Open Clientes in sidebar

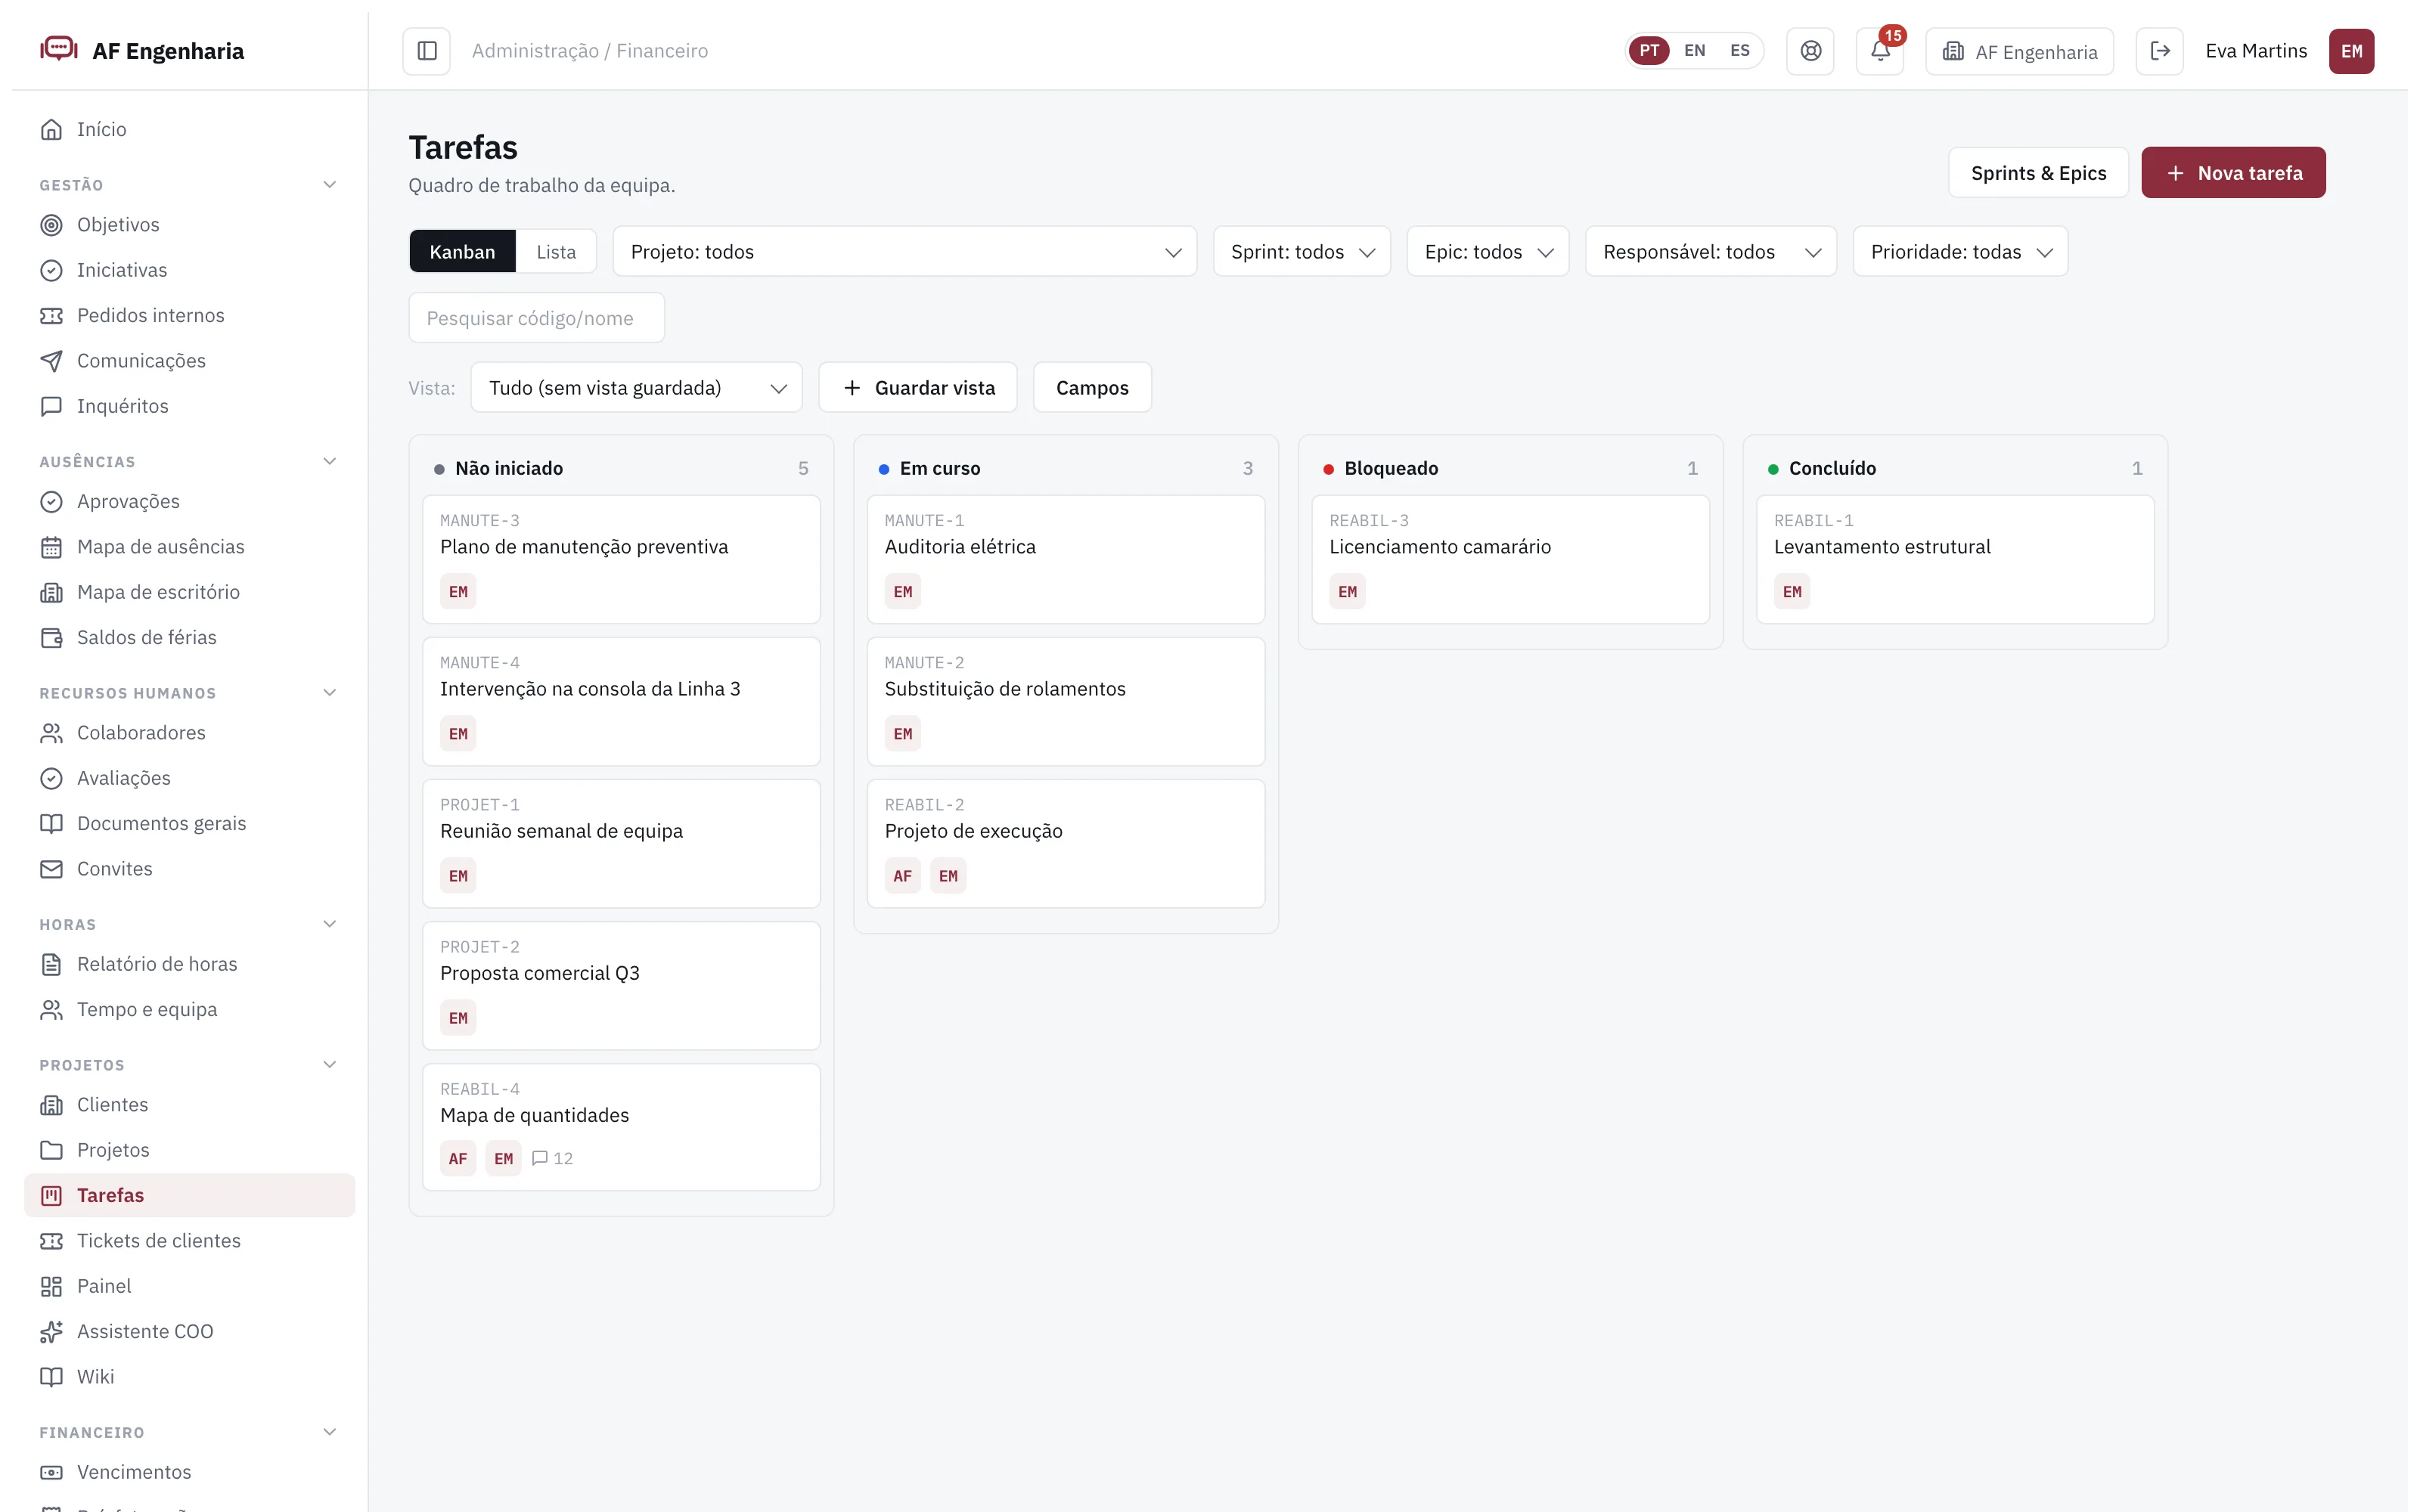tap(189, 1105)
